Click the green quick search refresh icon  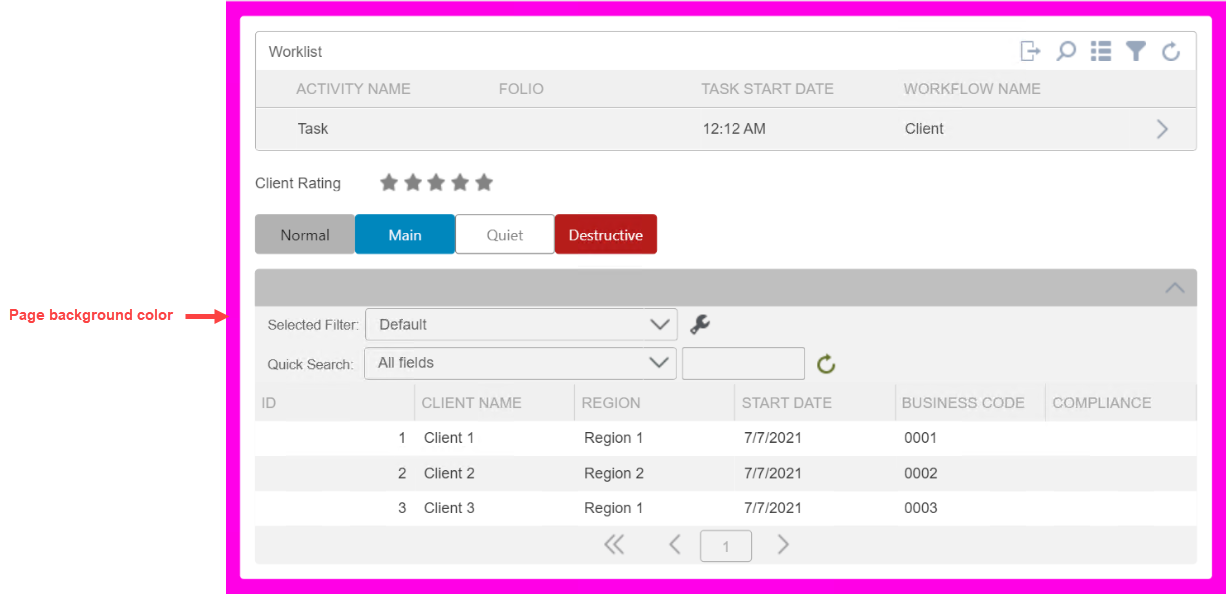(826, 364)
